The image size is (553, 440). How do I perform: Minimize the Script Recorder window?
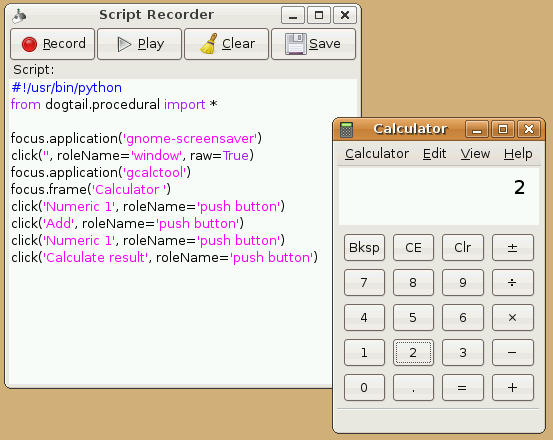point(293,15)
